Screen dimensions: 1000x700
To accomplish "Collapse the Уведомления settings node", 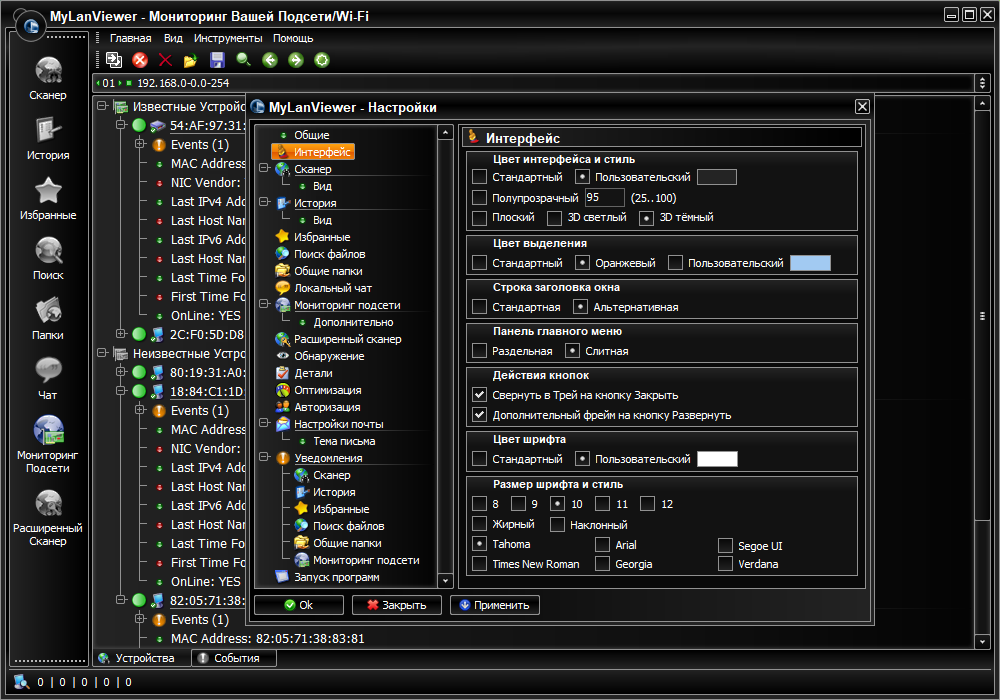I will [x=264, y=456].
